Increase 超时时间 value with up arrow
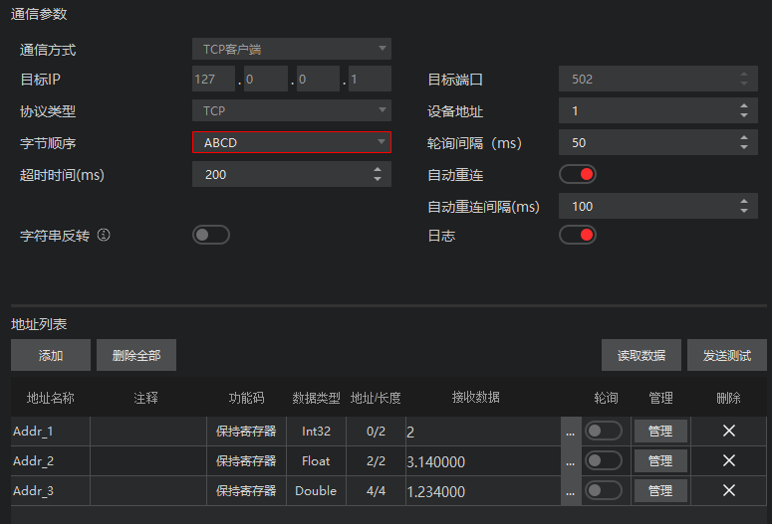The width and height of the screenshot is (772, 524). click(377, 170)
